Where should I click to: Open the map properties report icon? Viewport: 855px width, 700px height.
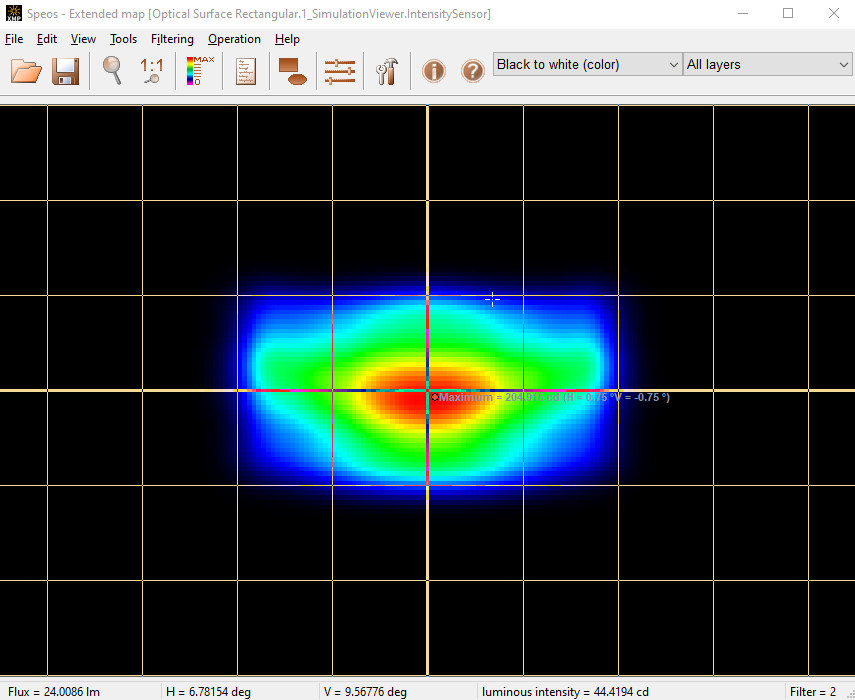pyautogui.click(x=245, y=71)
